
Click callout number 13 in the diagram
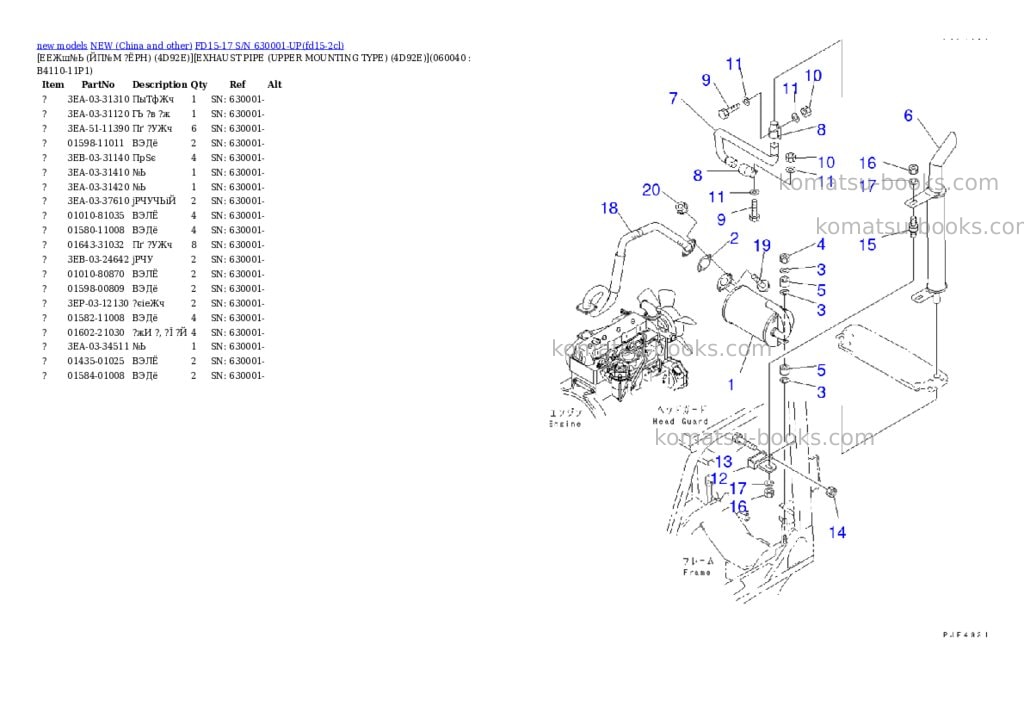coord(724,462)
